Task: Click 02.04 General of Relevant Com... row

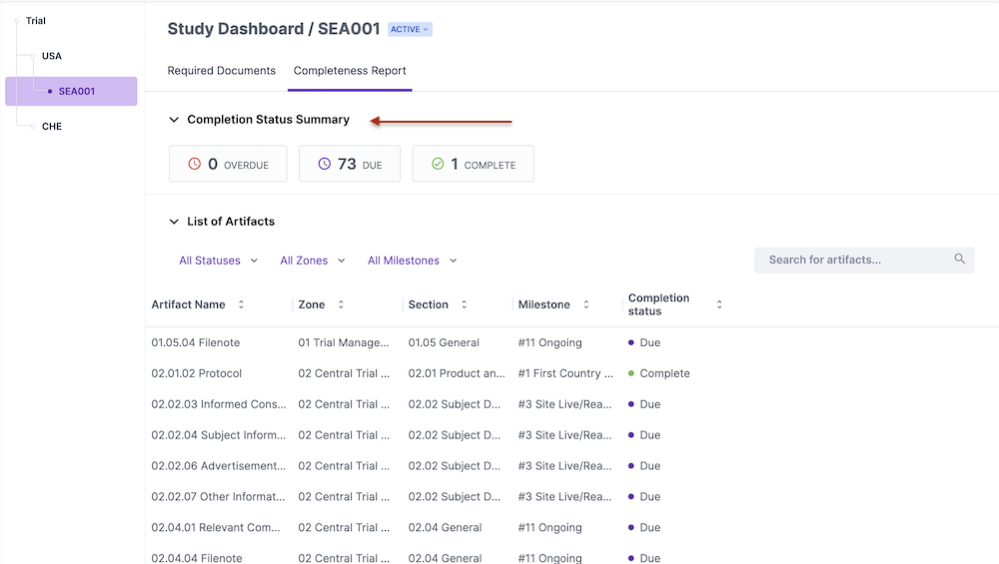Action: (445, 528)
